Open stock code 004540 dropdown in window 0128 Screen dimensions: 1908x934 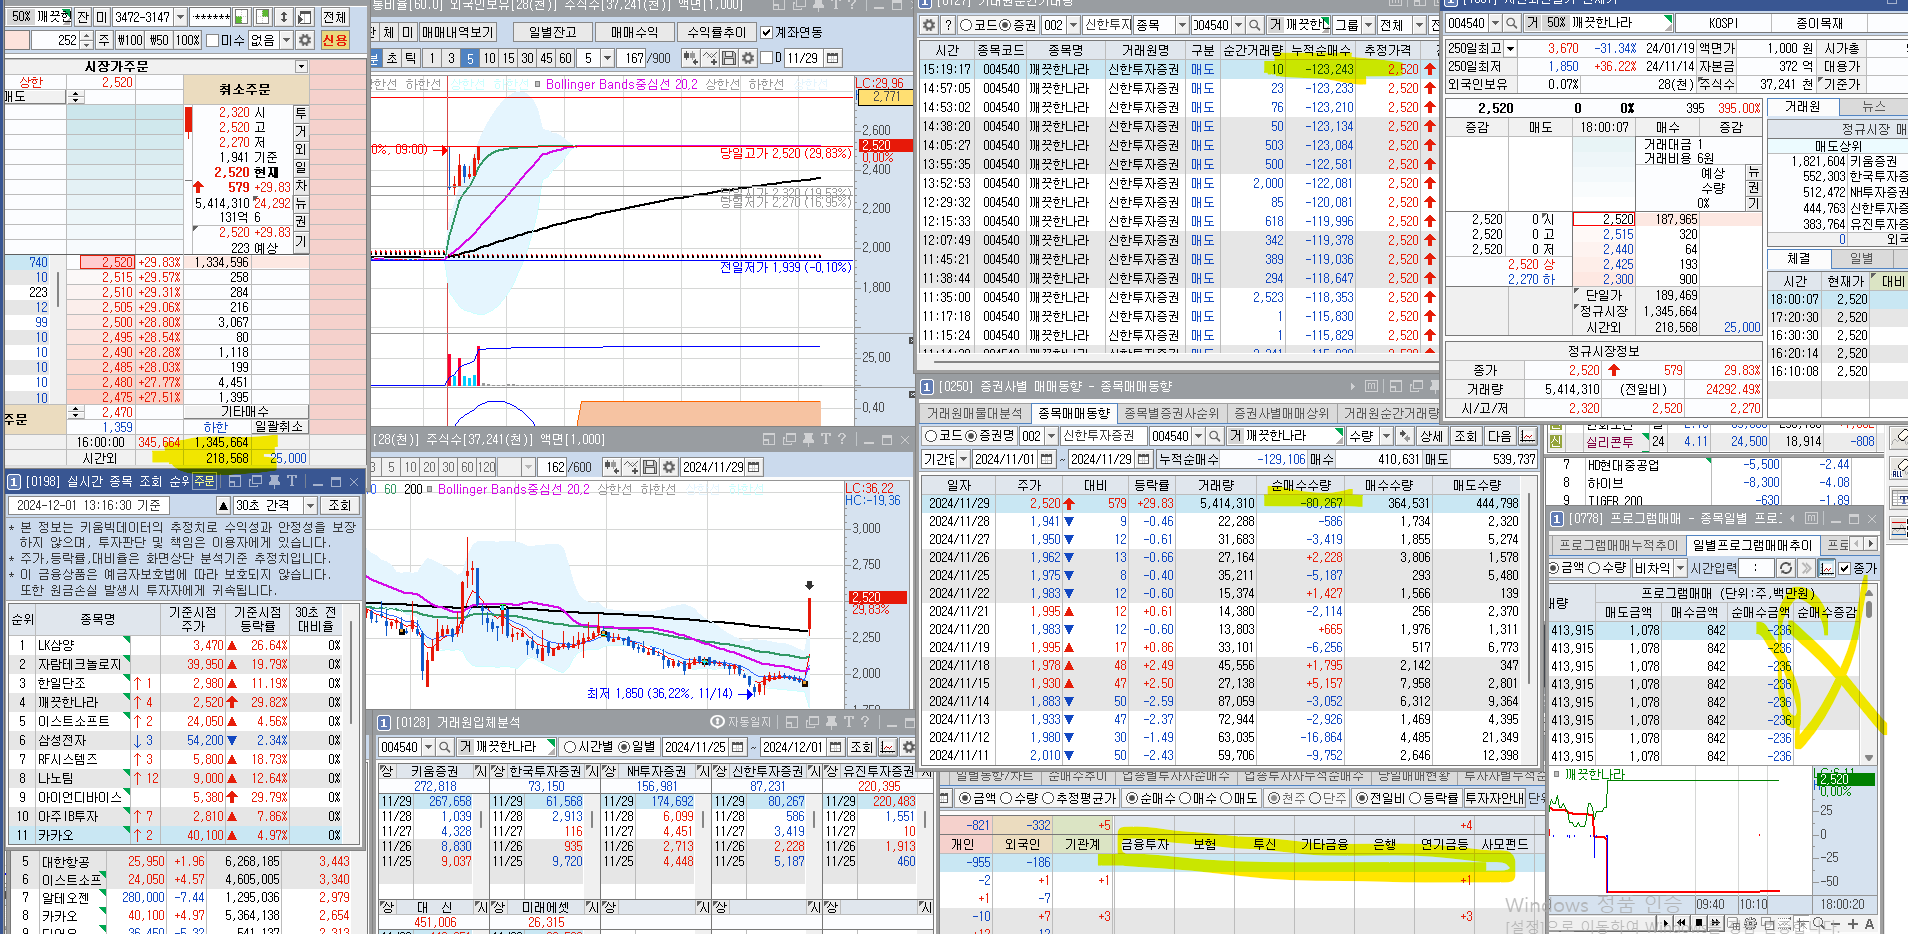point(428,747)
